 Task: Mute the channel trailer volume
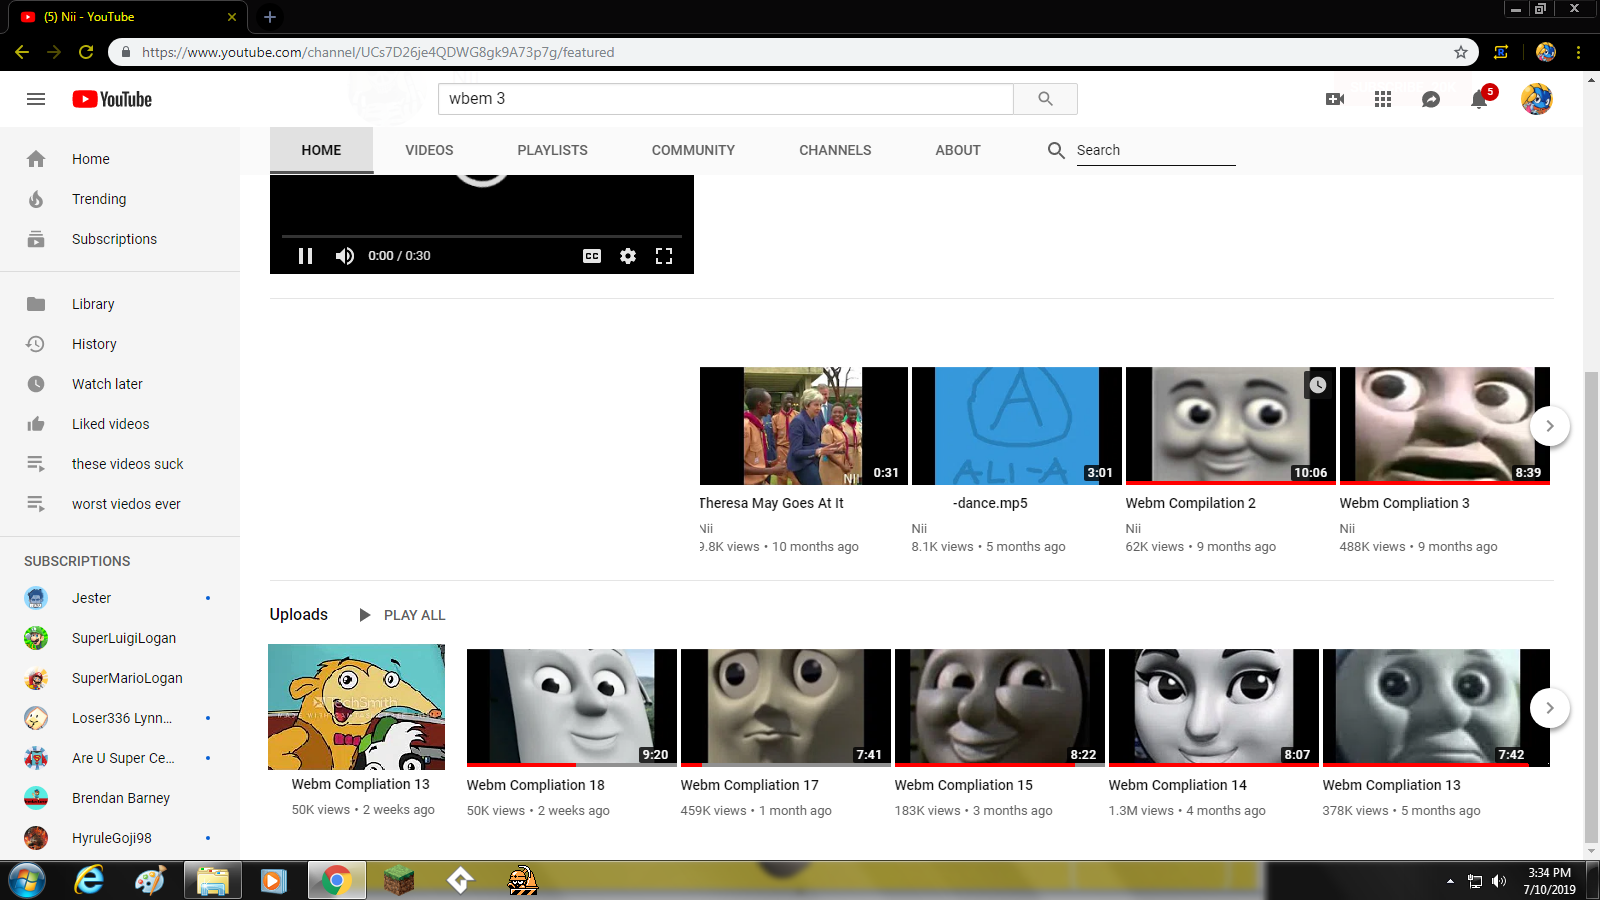pyautogui.click(x=345, y=256)
